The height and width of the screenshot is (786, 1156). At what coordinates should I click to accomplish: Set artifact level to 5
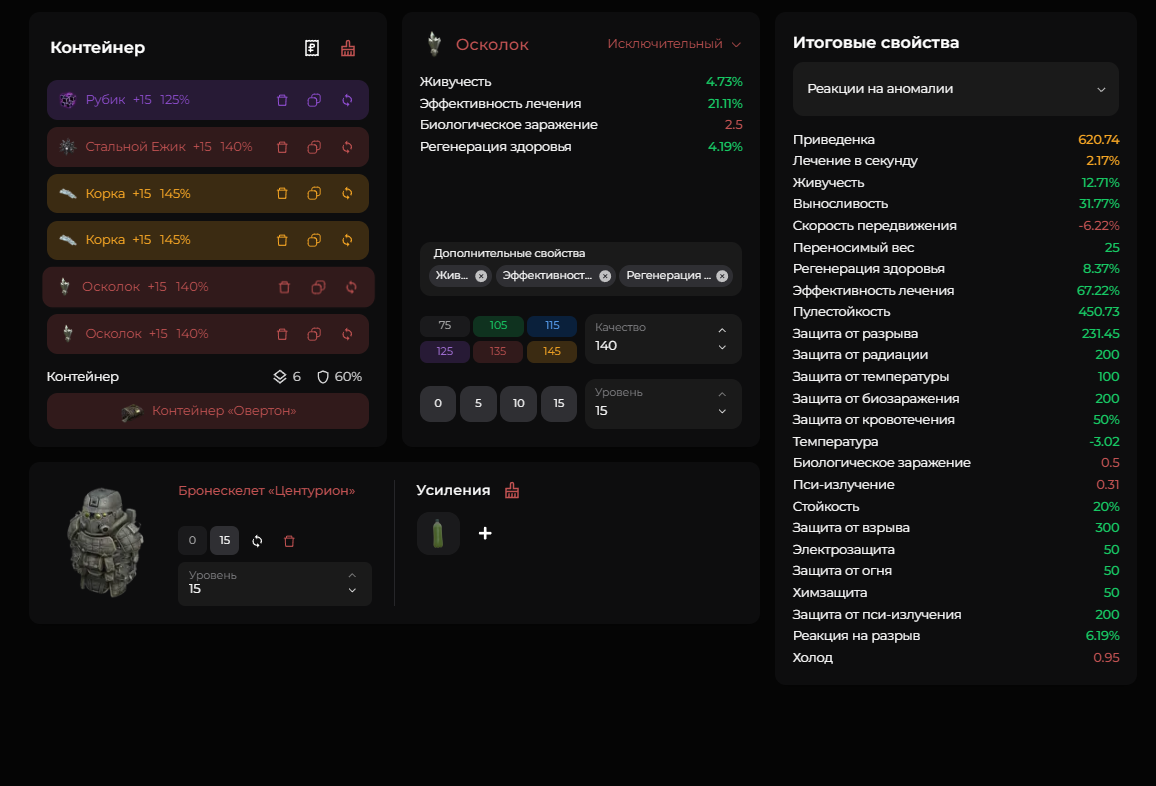[x=478, y=404]
